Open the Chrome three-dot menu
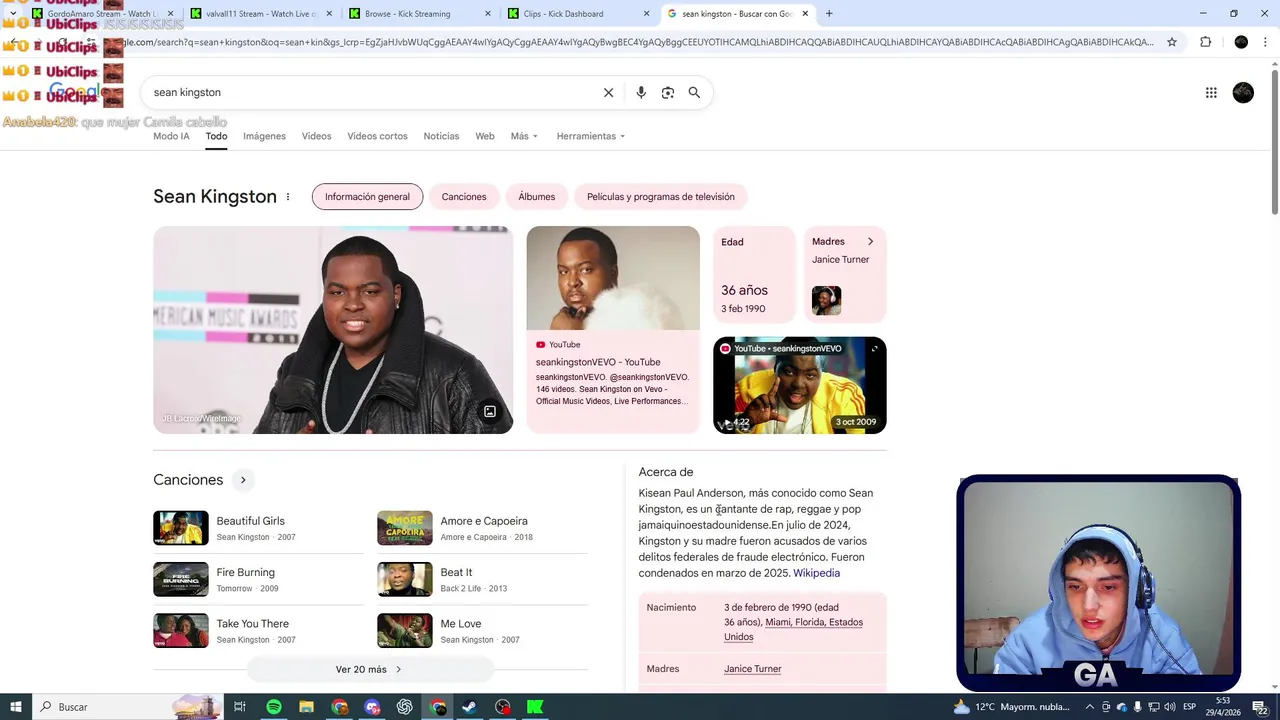Screen dimensions: 1280x720 click(x=1266, y=42)
